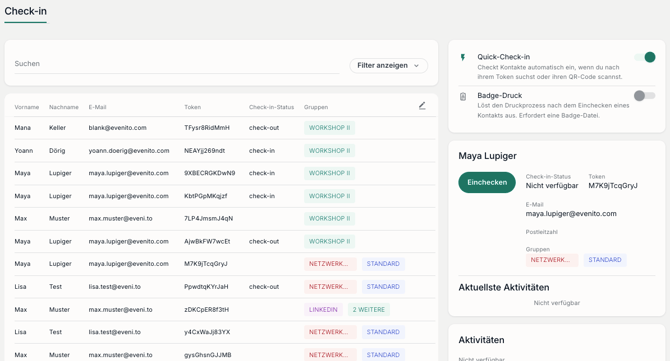Click token NEAYjj269ndt

[204, 151]
